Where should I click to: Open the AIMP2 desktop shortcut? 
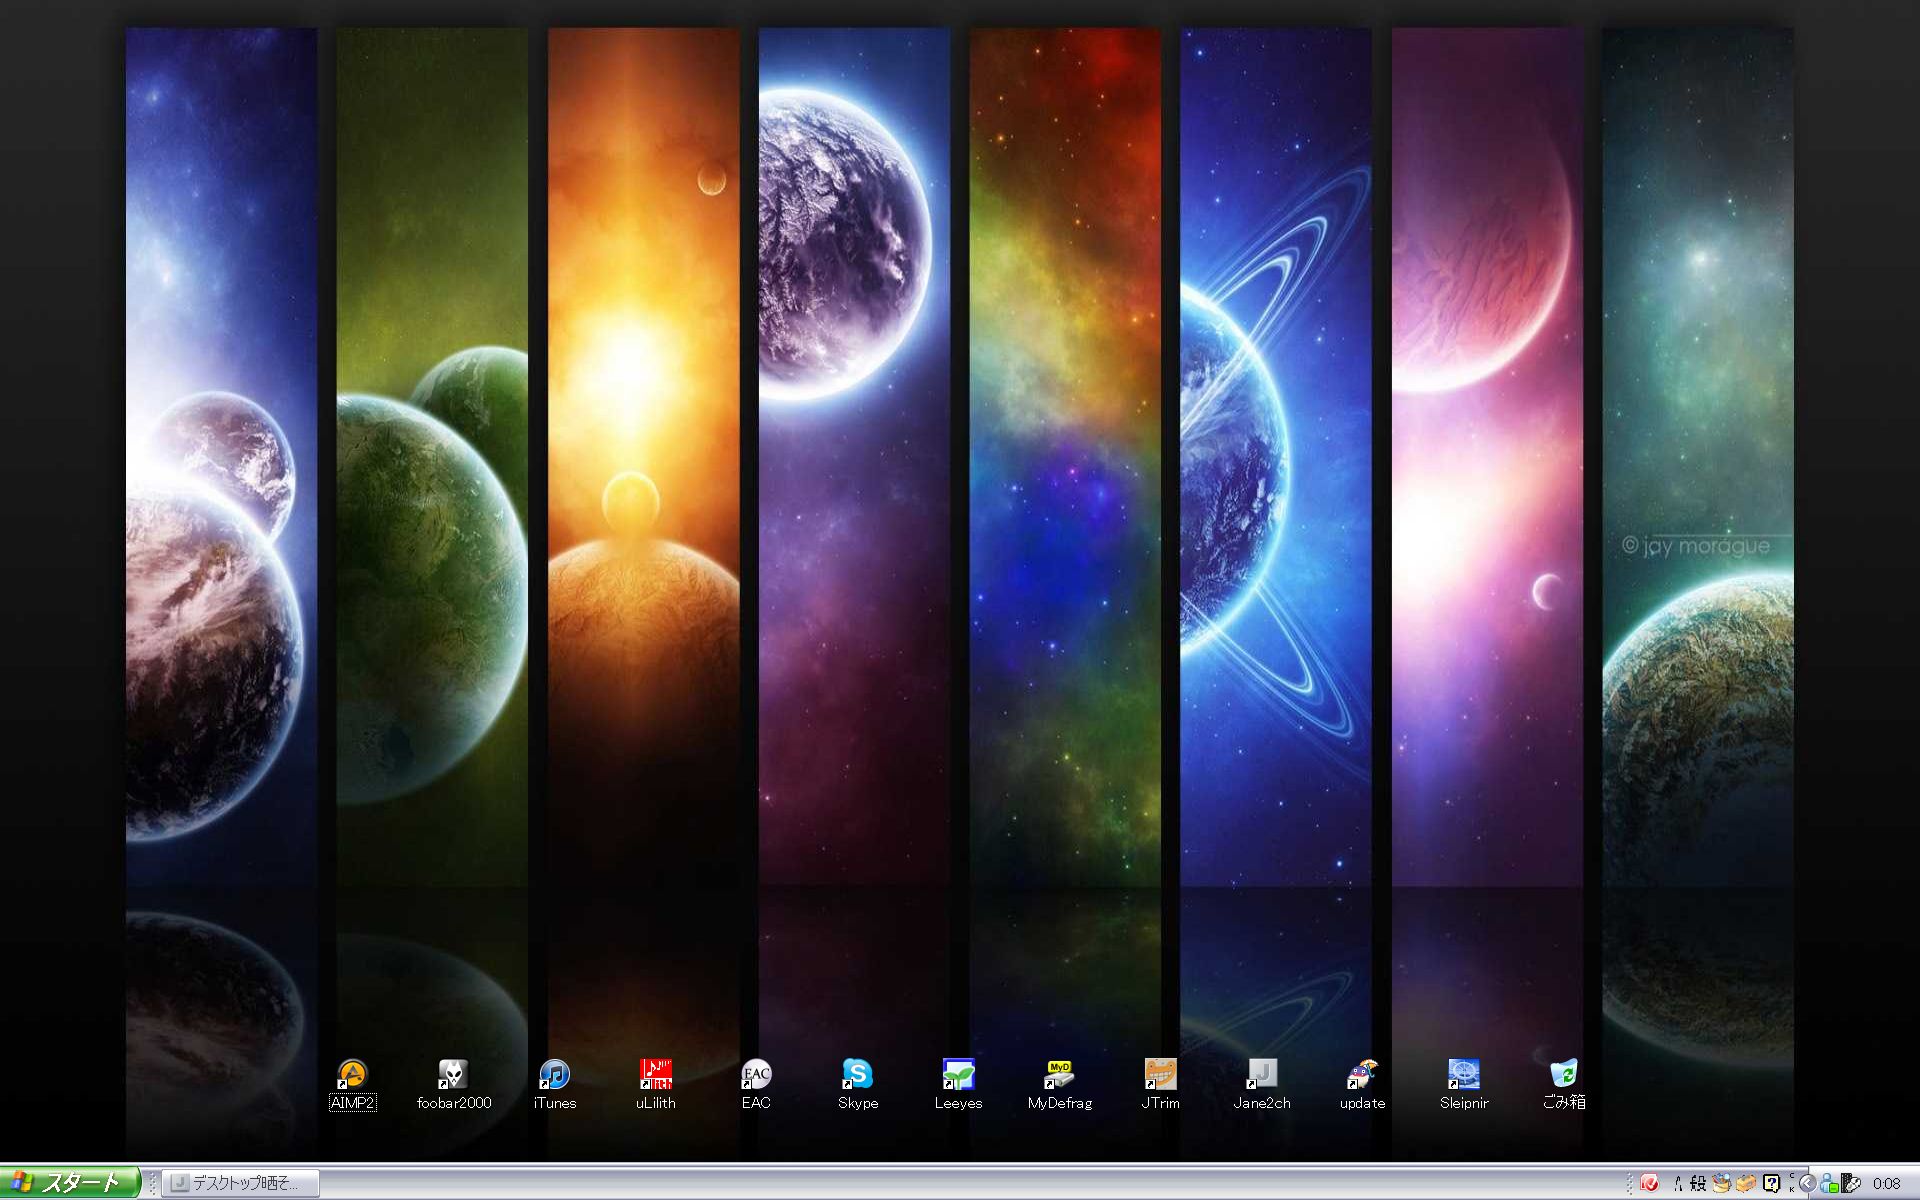pyautogui.click(x=352, y=1076)
